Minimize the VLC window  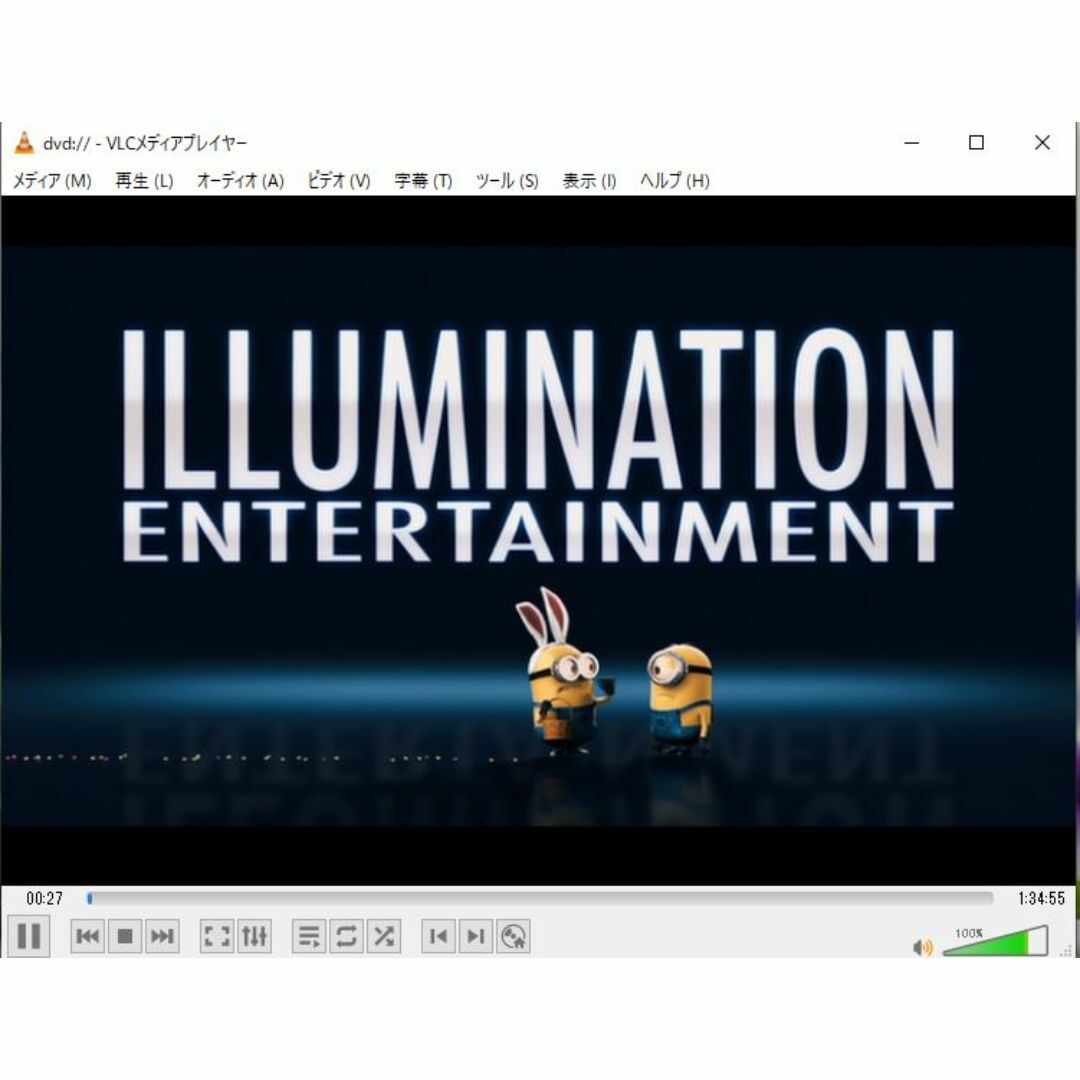pos(912,143)
